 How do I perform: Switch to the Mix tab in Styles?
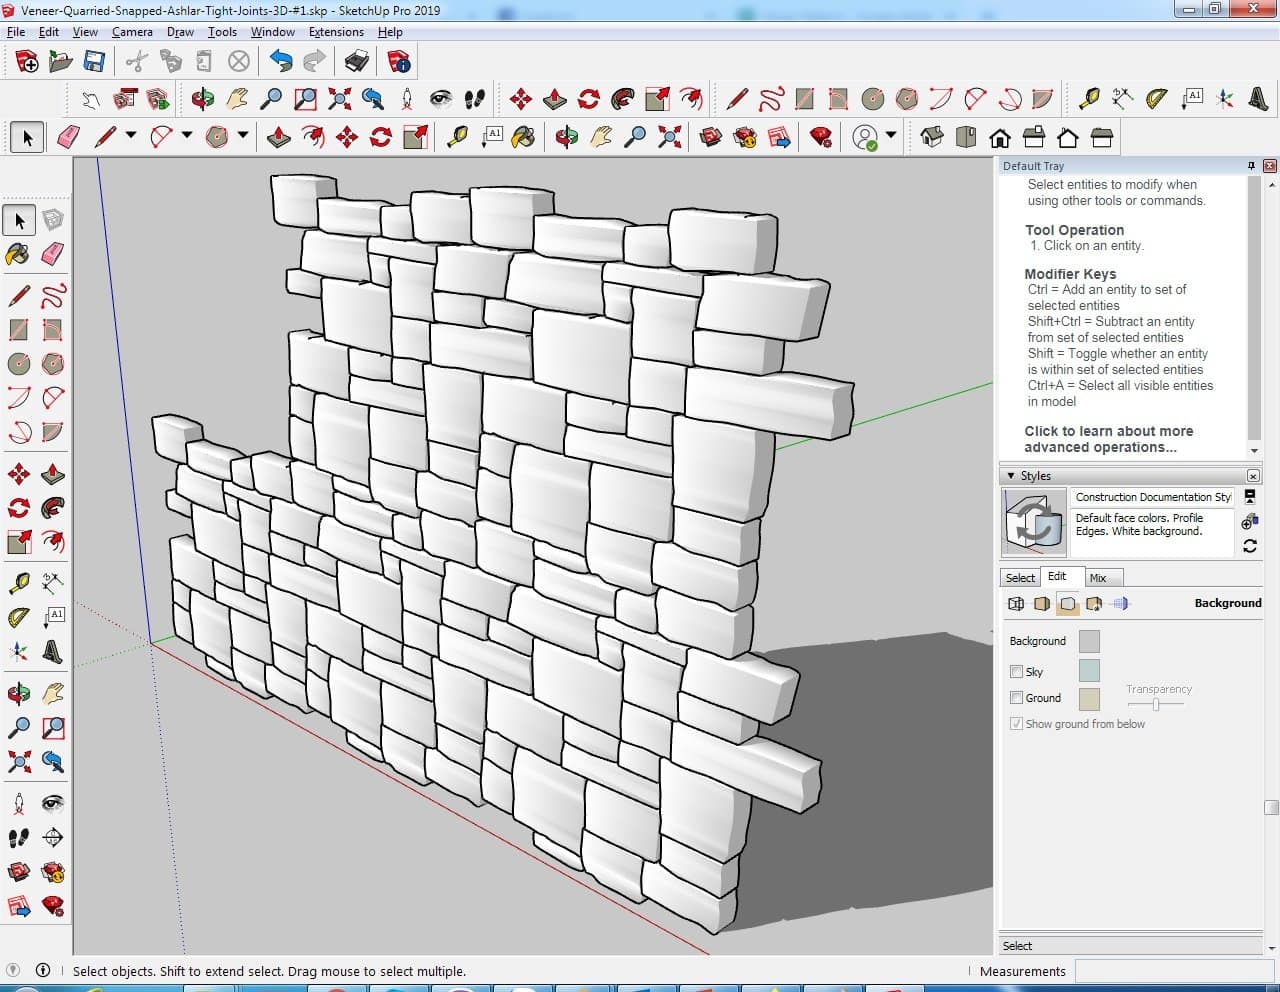click(x=1098, y=578)
